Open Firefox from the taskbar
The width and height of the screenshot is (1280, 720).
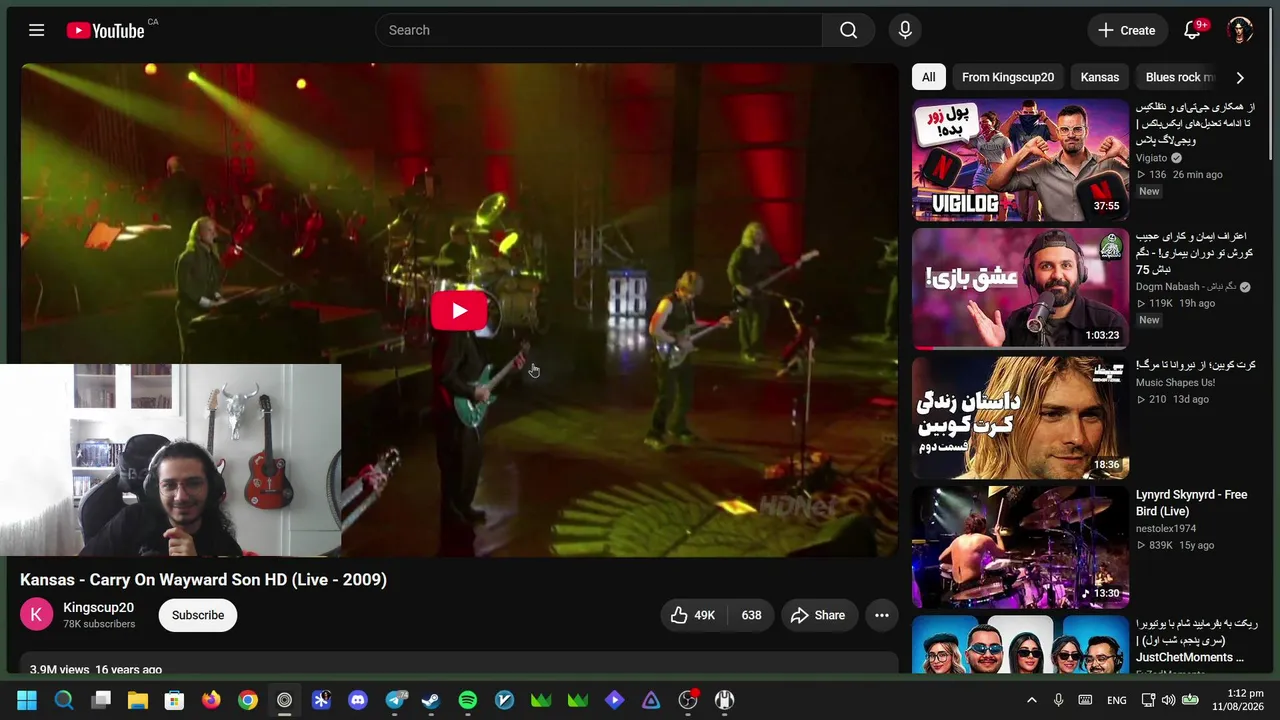(211, 700)
